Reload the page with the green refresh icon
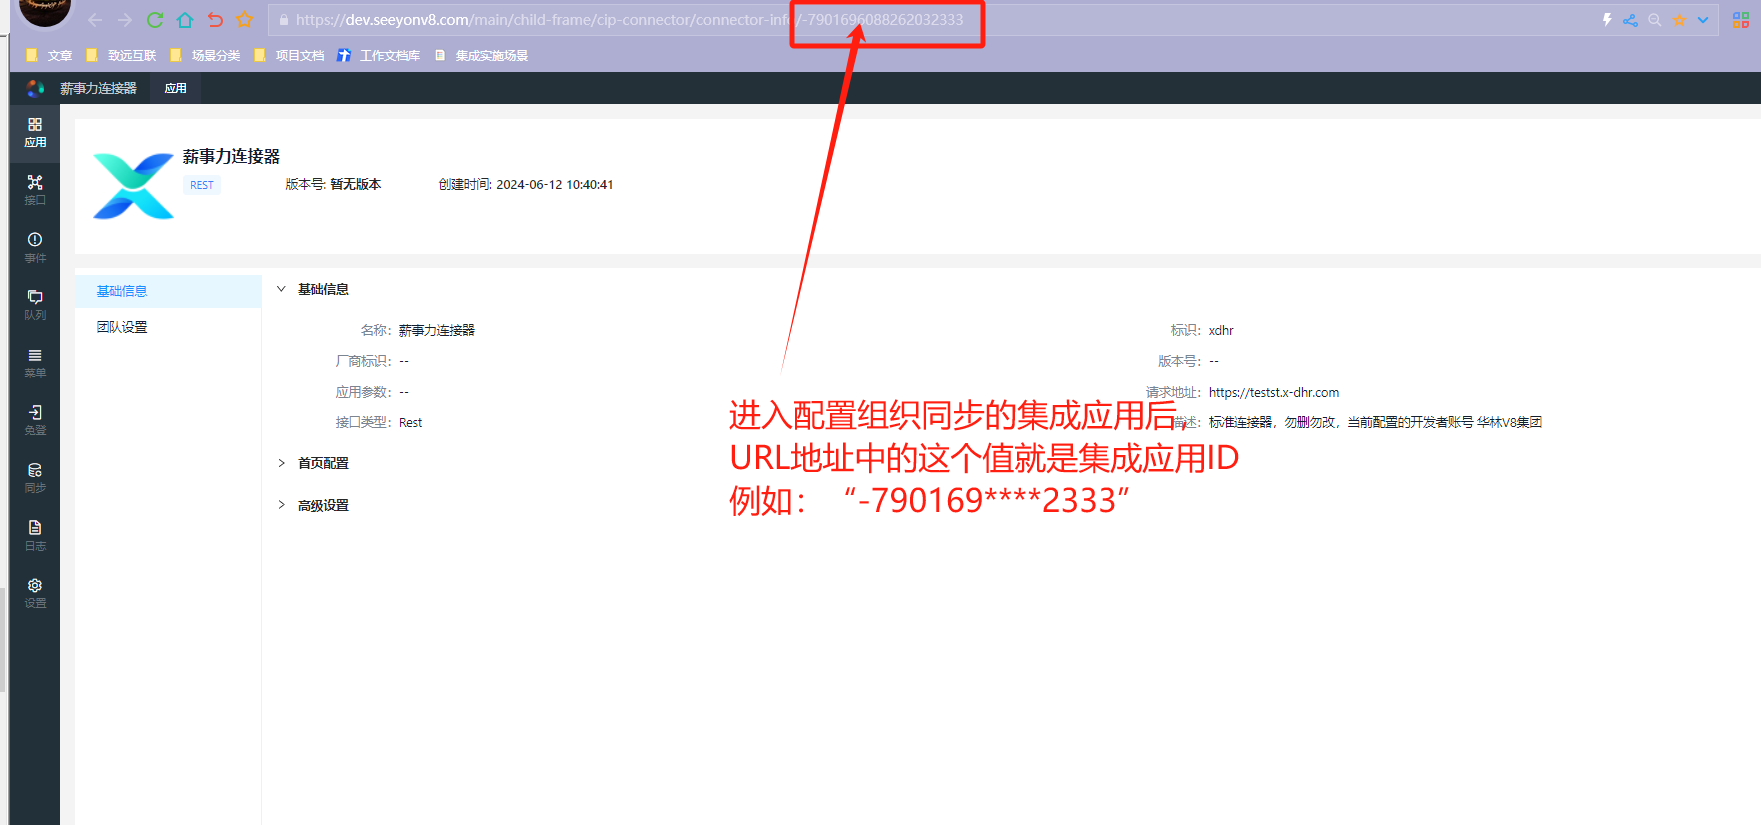This screenshot has width=1761, height=825. (155, 20)
